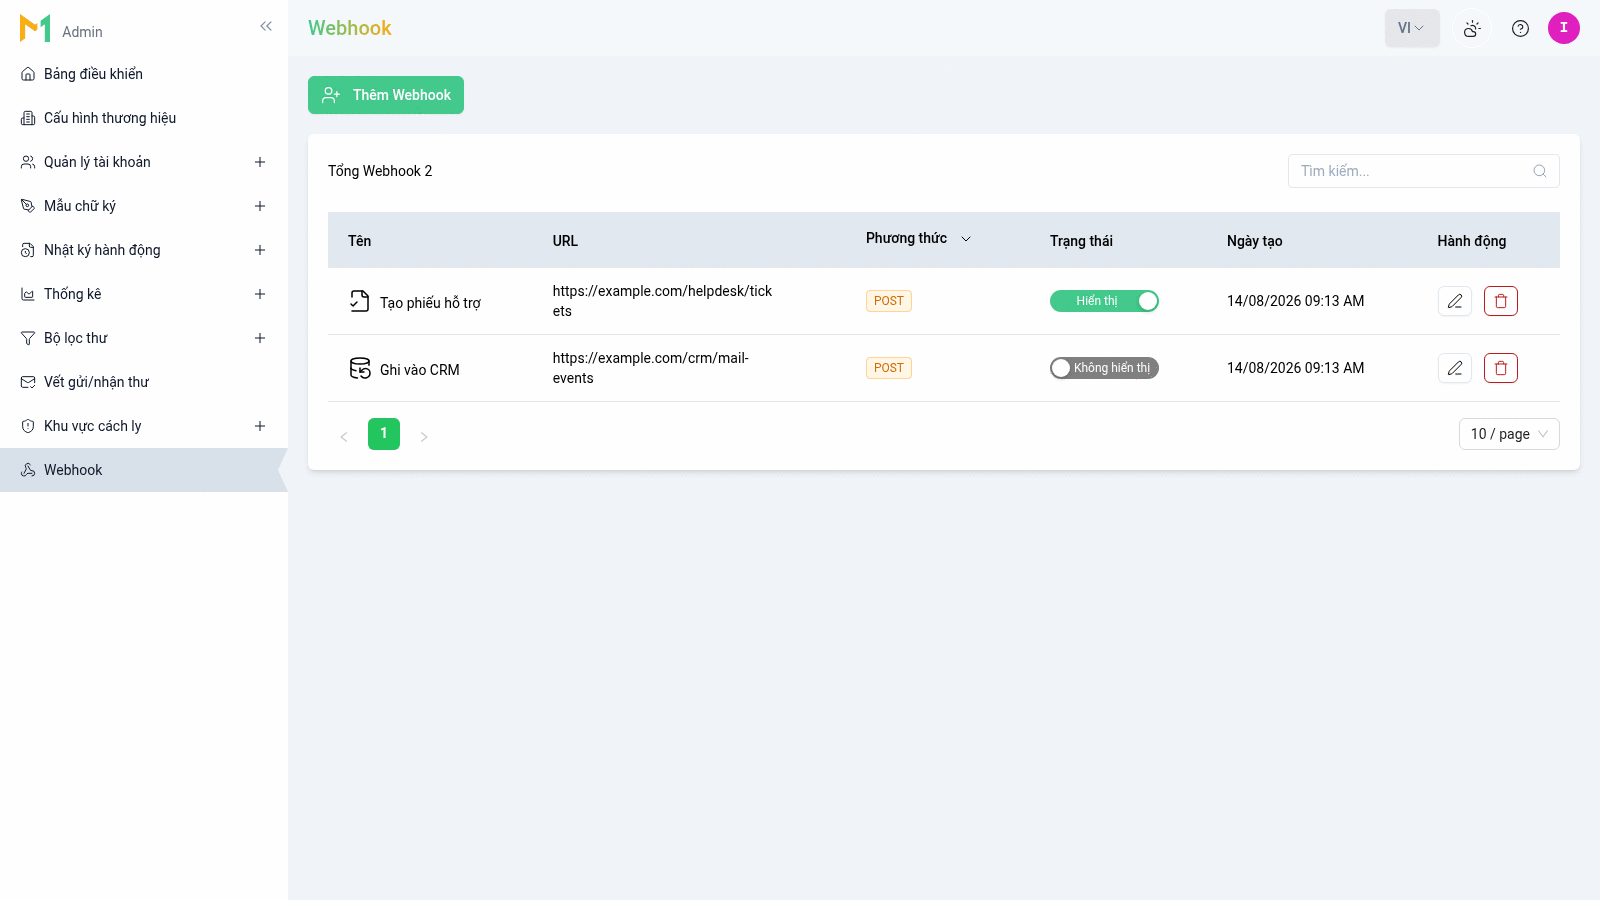Click the Webhook page title

click(350, 28)
